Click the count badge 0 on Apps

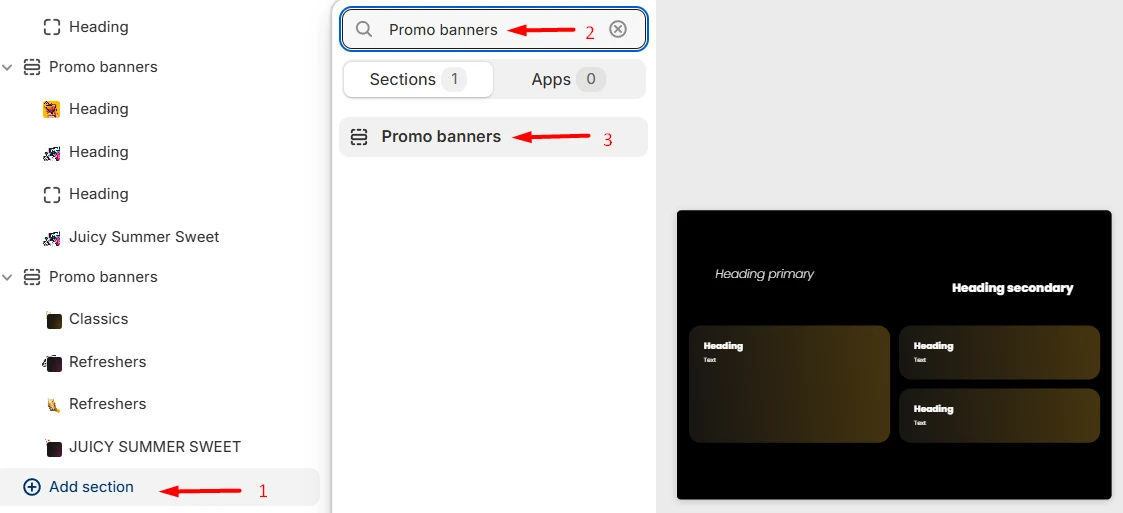click(x=591, y=80)
